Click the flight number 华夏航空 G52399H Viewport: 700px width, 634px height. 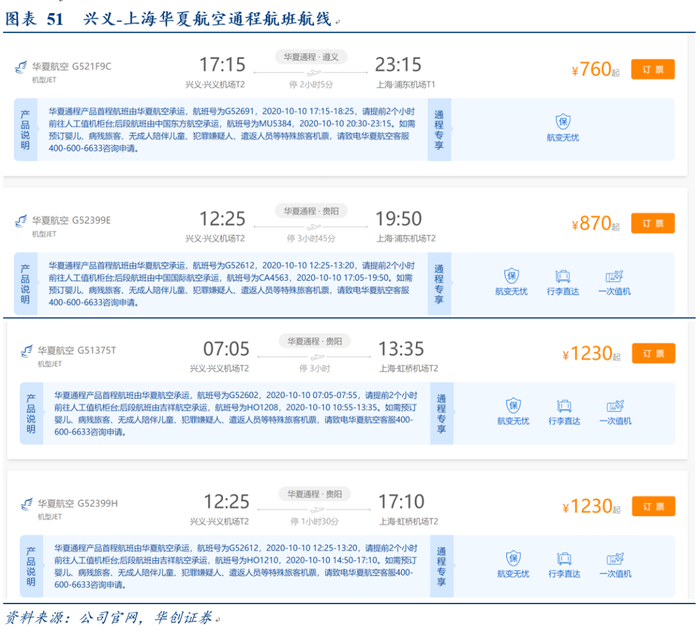tap(78, 504)
